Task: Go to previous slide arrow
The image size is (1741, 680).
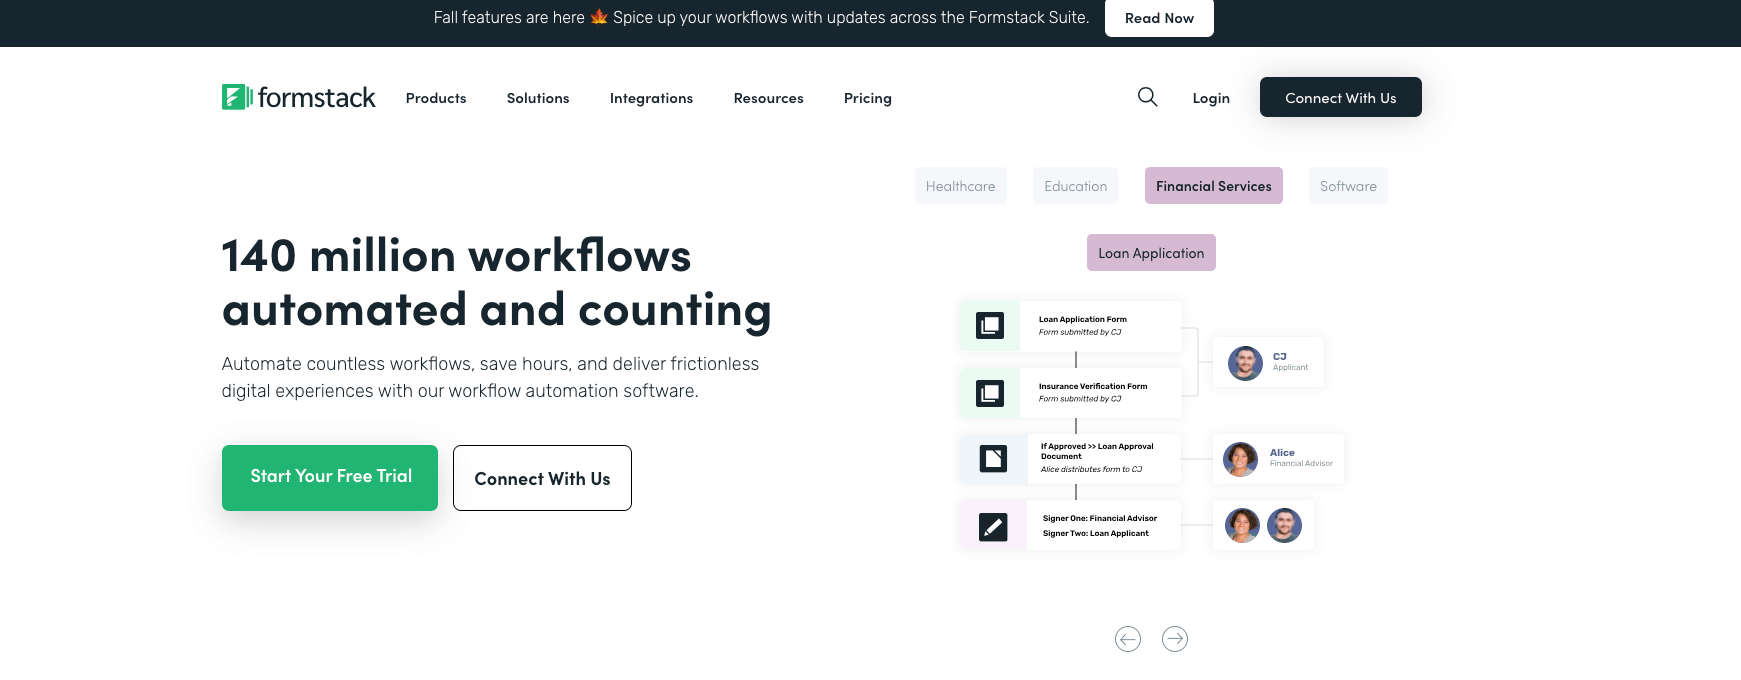Action: click(x=1128, y=639)
